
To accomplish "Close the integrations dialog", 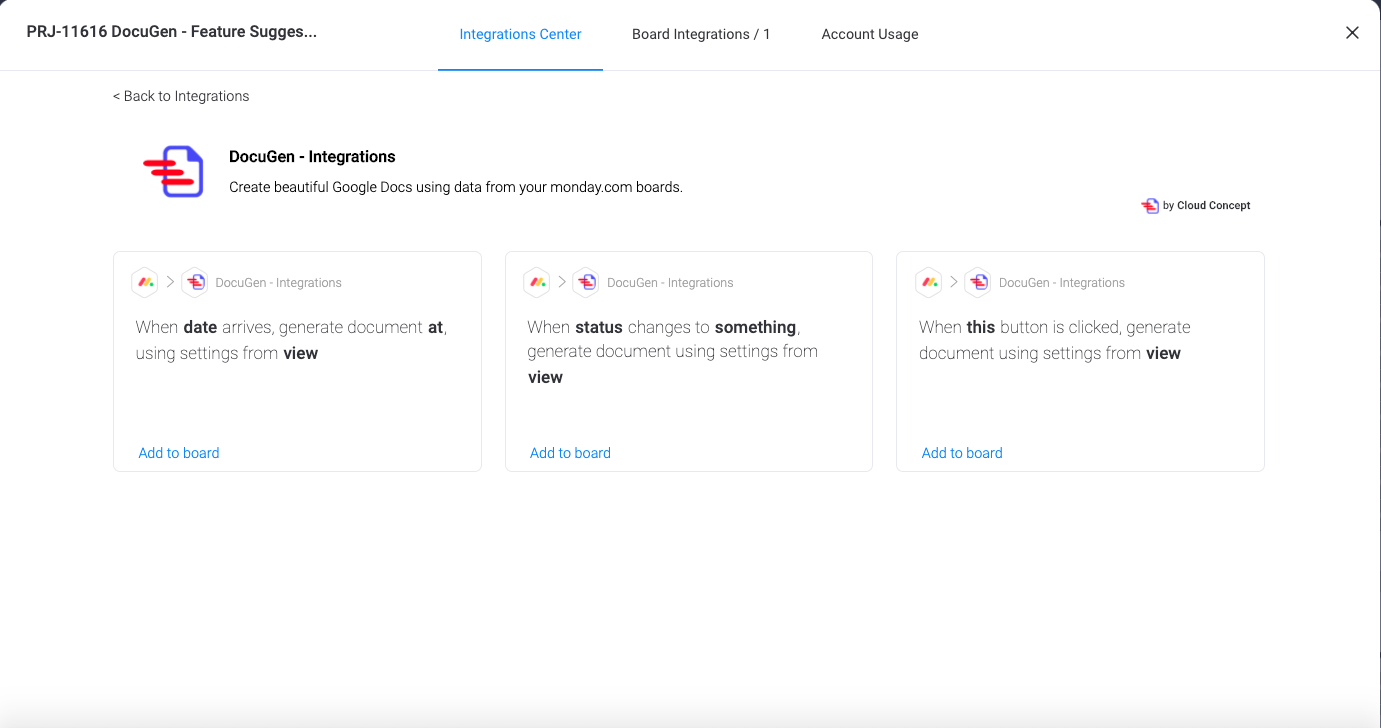I will point(1352,33).
